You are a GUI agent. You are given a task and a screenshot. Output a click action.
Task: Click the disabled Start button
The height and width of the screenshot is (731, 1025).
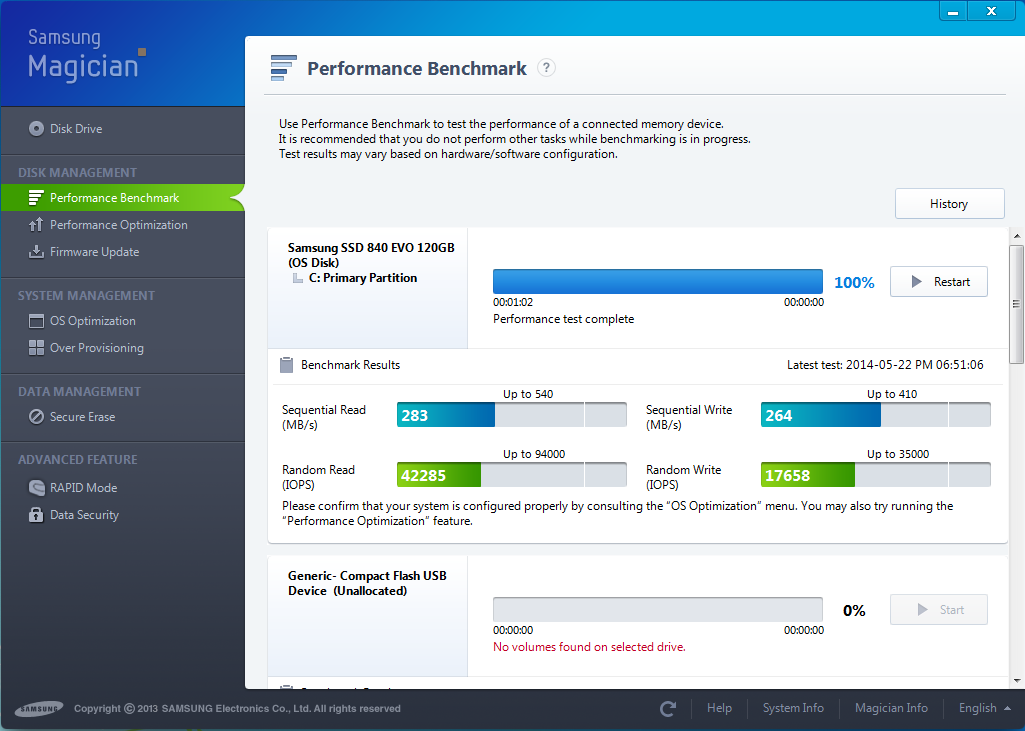click(939, 609)
